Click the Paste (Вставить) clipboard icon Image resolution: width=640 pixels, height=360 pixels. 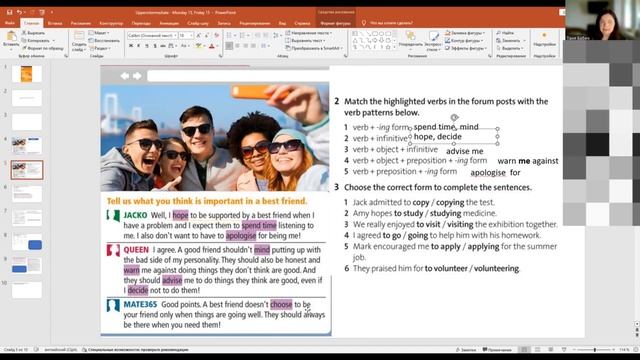[11, 36]
